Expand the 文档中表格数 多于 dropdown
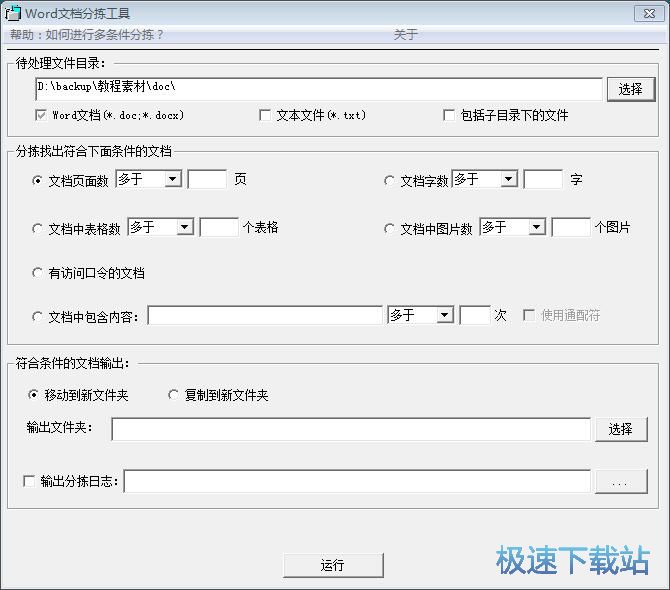This screenshot has height=590, width=670. (185, 227)
